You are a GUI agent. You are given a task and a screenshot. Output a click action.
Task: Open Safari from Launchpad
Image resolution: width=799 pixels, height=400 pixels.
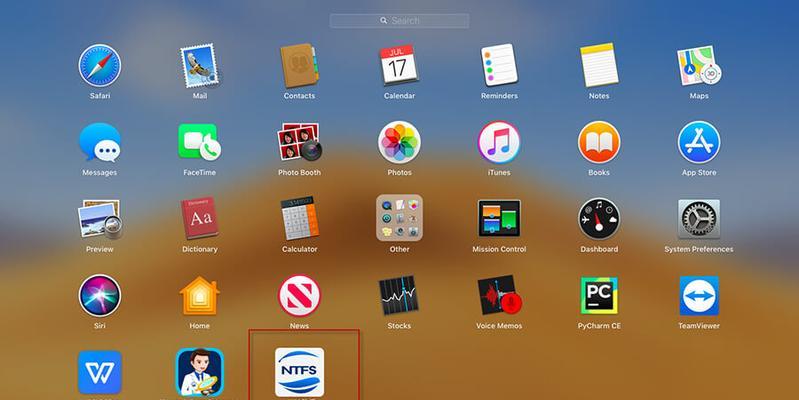click(100, 66)
